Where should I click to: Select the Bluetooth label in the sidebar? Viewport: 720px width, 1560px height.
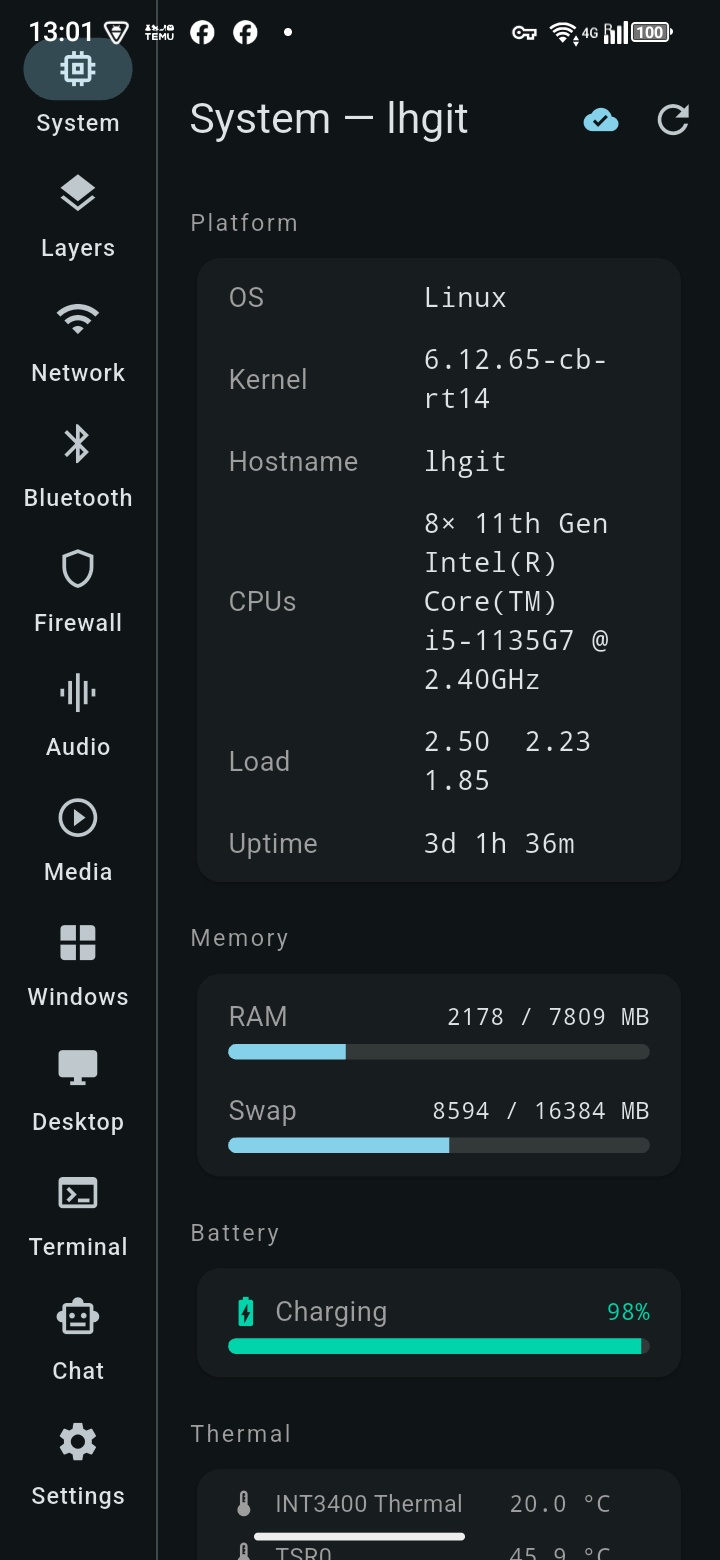(x=78, y=498)
